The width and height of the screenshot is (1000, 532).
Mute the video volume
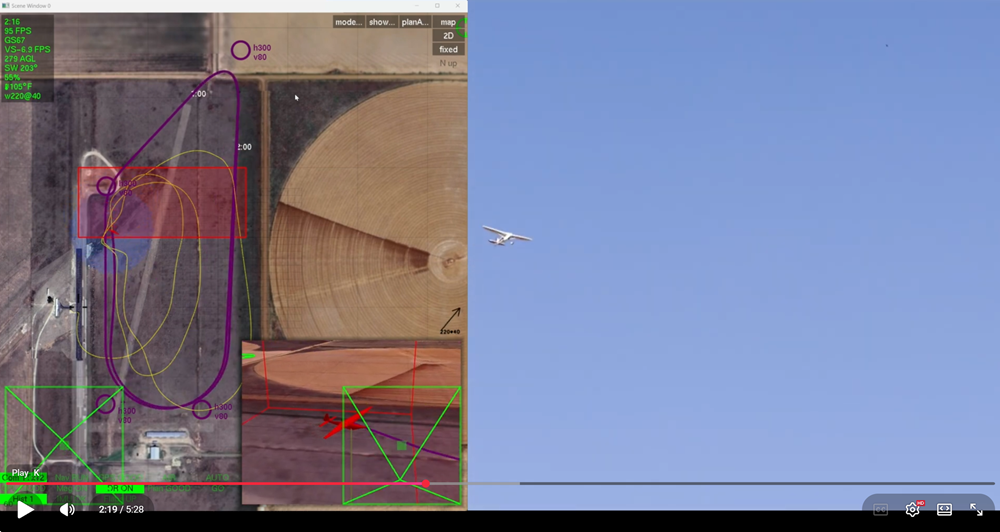[x=66, y=510]
